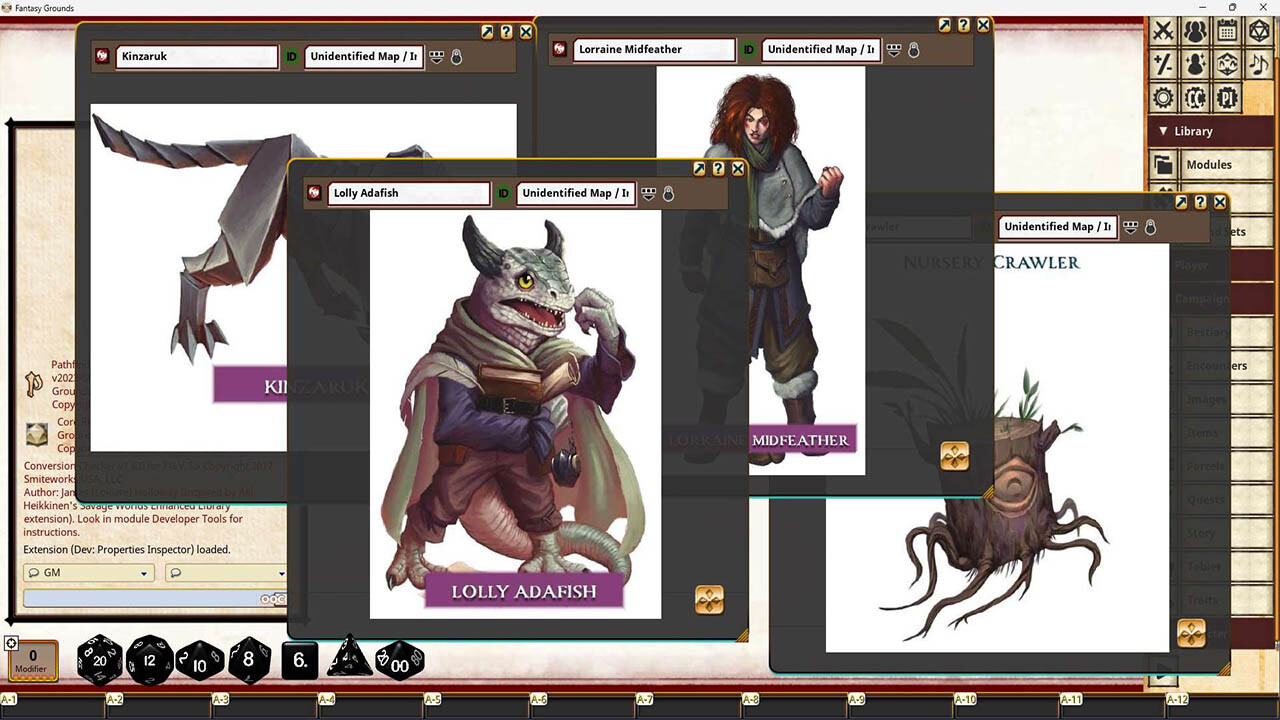The height and width of the screenshot is (720, 1280).
Task: Open the Calendar tool in the sidebar
Action: [1228, 33]
